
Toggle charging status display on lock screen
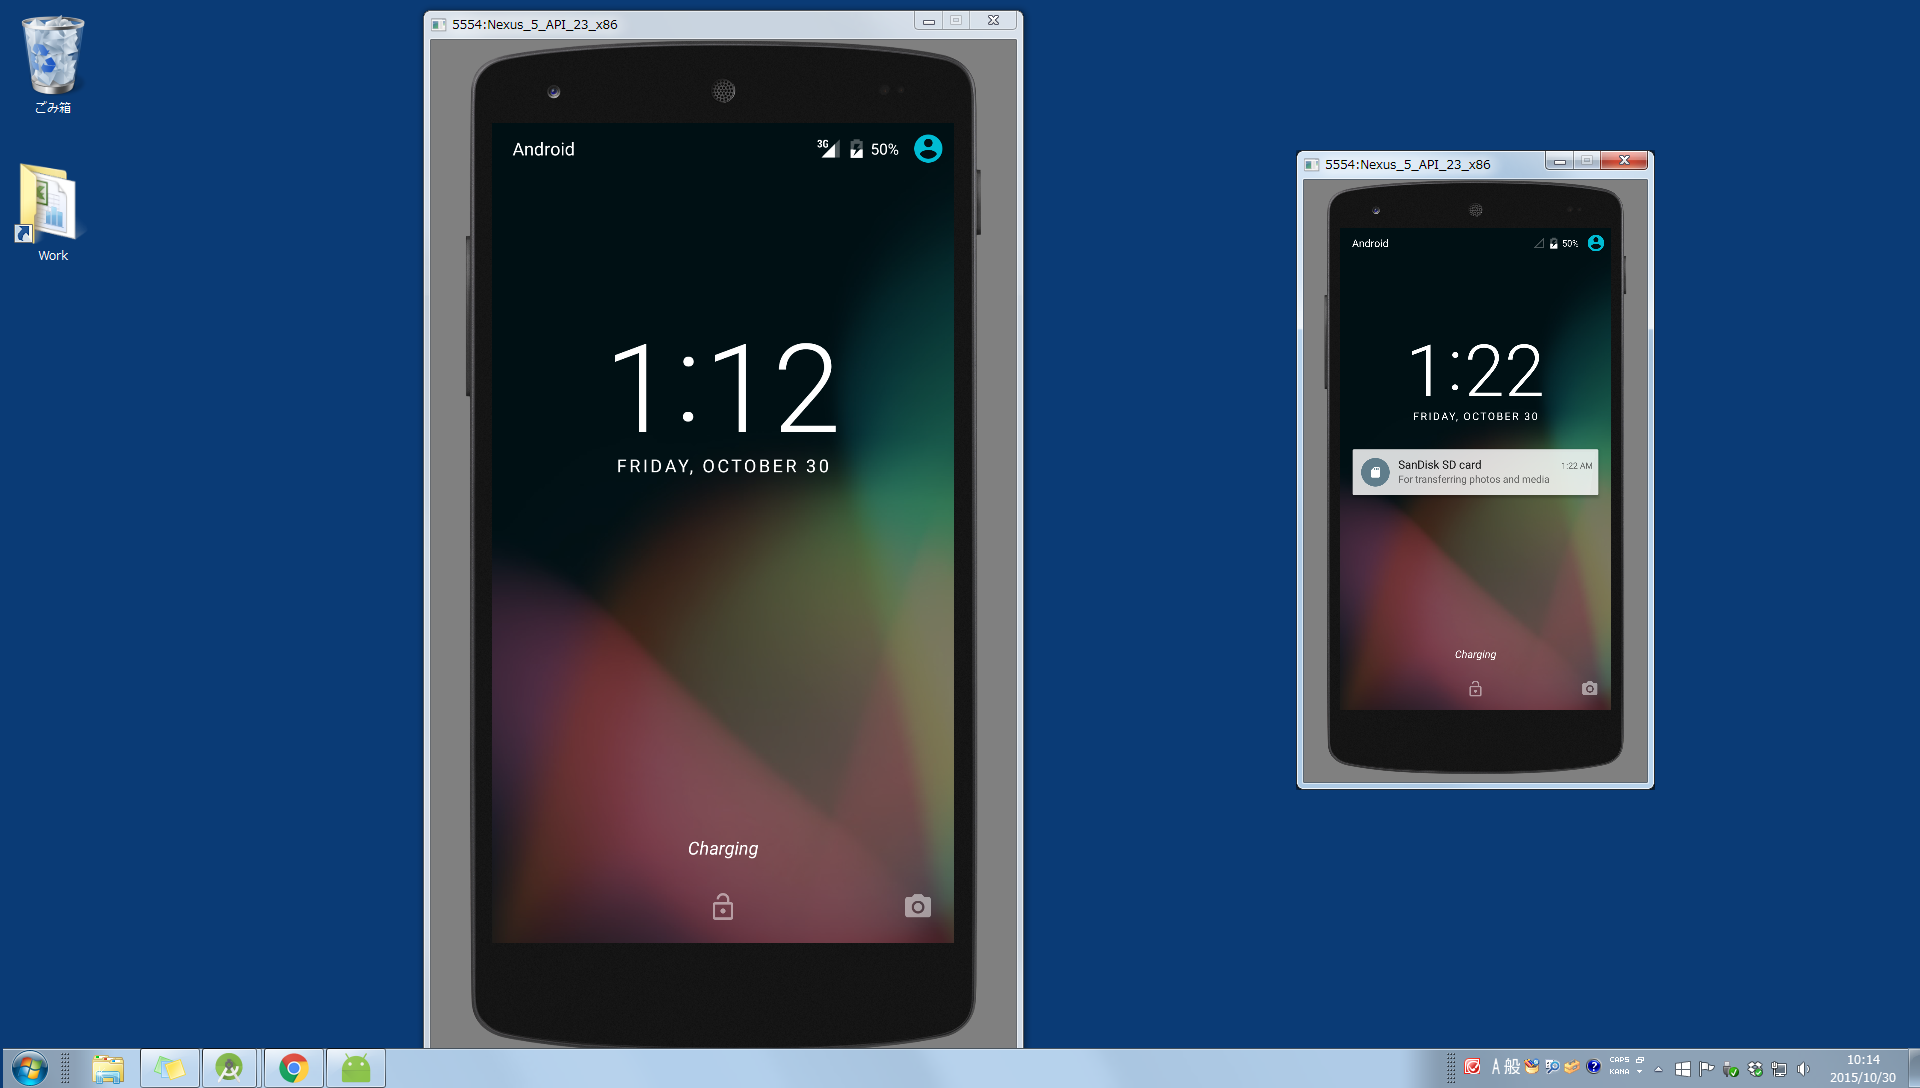[723, 848]
